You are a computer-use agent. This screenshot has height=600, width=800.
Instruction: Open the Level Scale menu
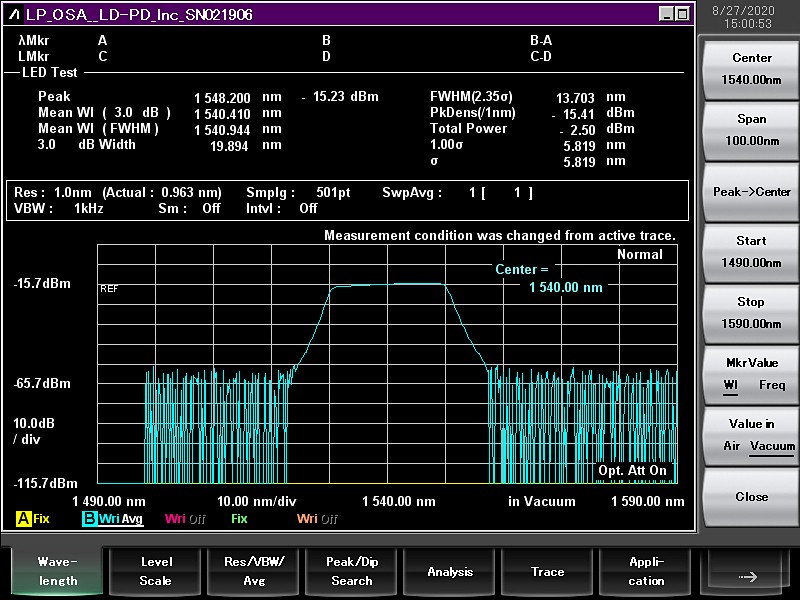155,571
